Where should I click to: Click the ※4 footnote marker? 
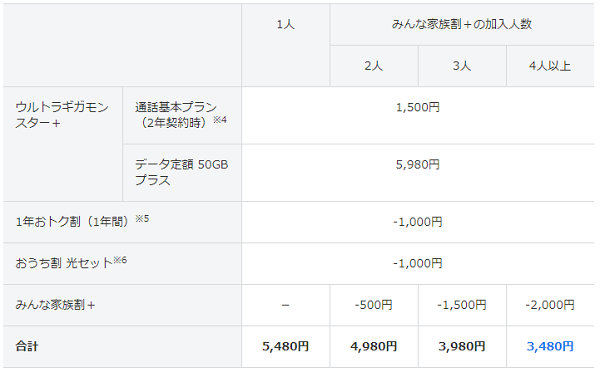click(220, 120)
